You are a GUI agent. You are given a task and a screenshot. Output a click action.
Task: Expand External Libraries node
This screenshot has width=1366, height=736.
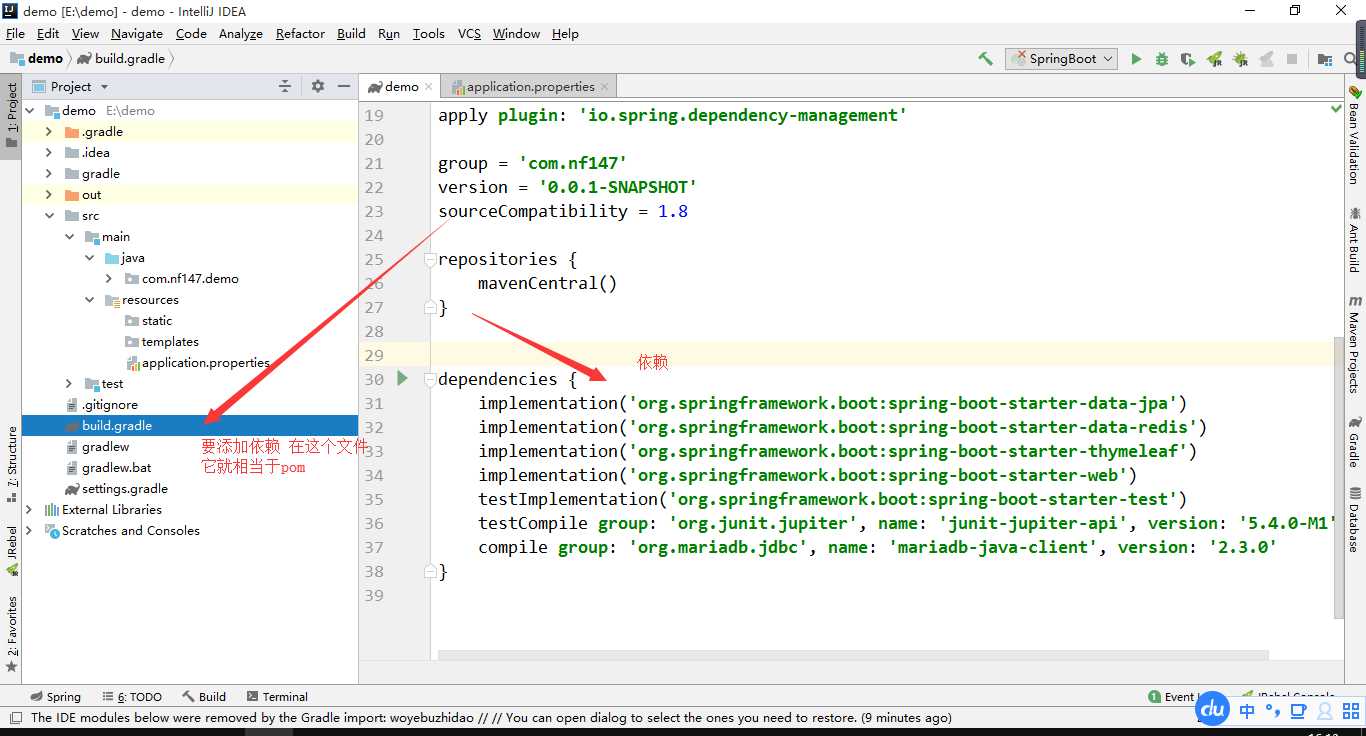point(29,510)
